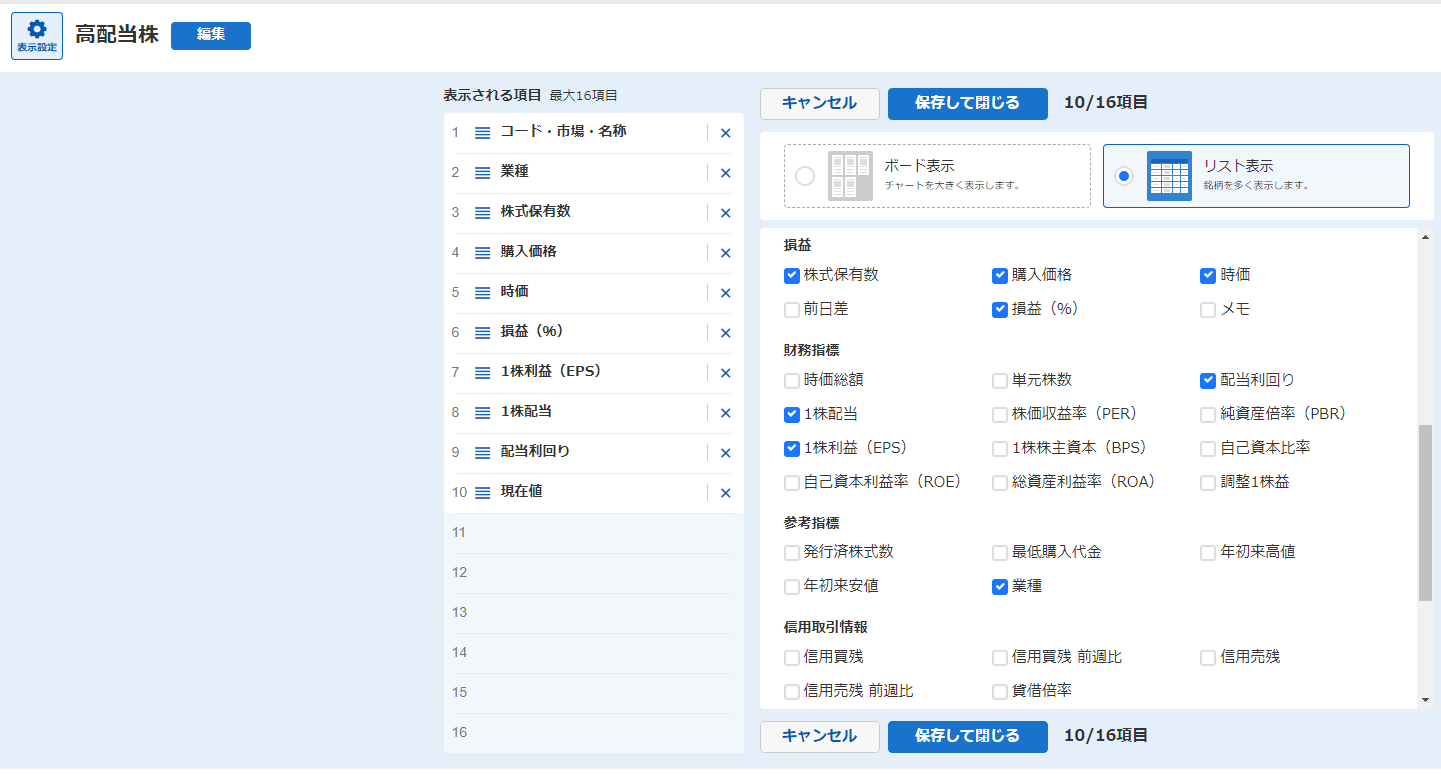This screenshot has height=774, width=1441.
Task: Click the drag handle for 購入価格 row
Action: pyautogui.click(x=482, y=252)
